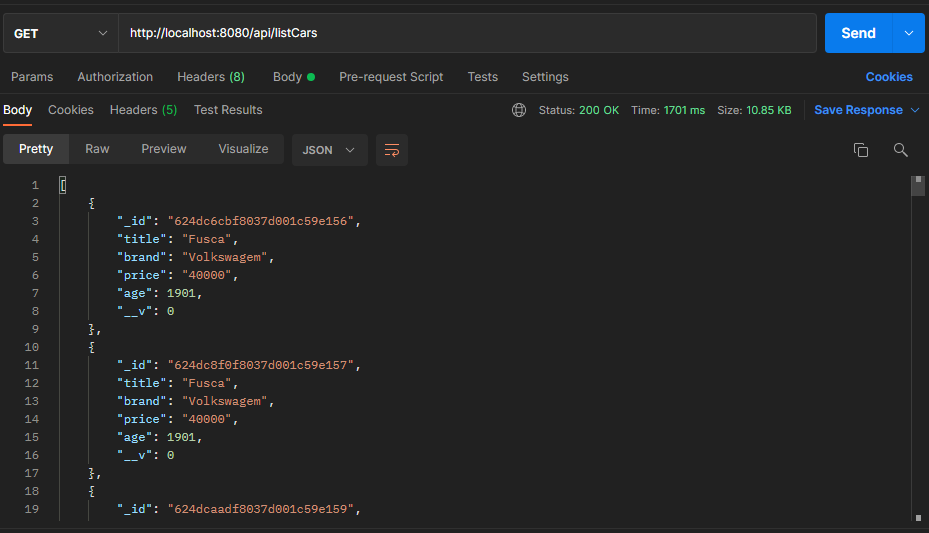Image resolution: width=929 pixels, height=533 pixels.
Task: Click "Fusca" title on line 4
Action: [x=207, y=239]
